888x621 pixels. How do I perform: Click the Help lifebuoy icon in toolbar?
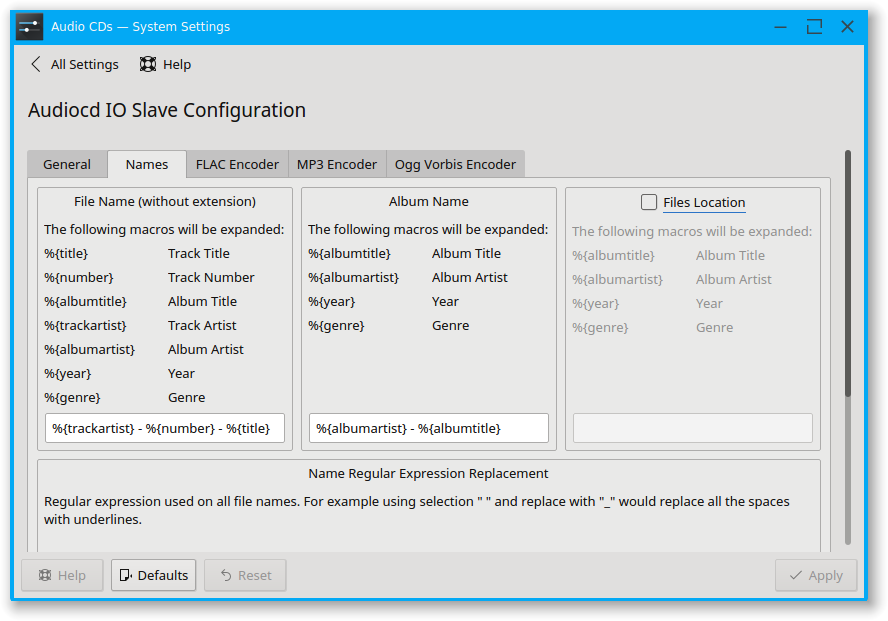click(x=148, y=64)
